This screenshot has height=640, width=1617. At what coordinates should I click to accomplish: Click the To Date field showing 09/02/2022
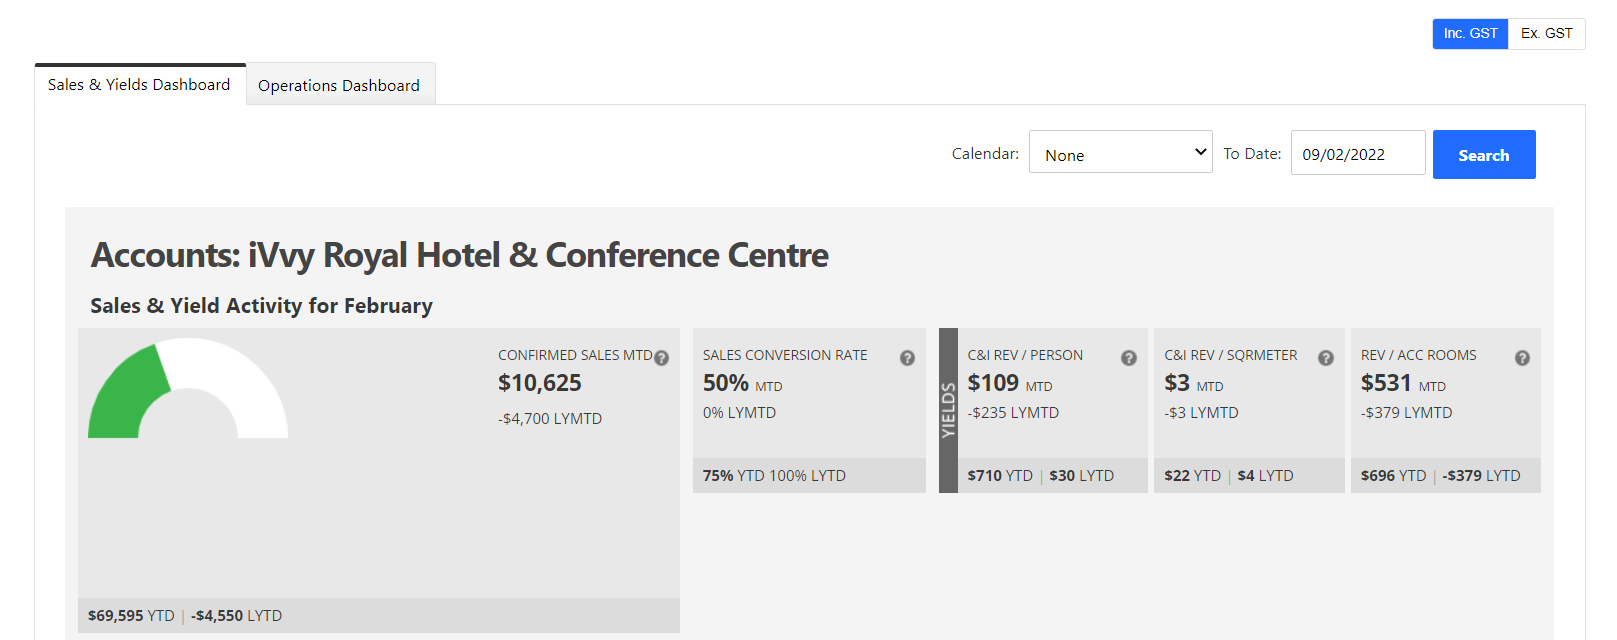[1358, 153]
